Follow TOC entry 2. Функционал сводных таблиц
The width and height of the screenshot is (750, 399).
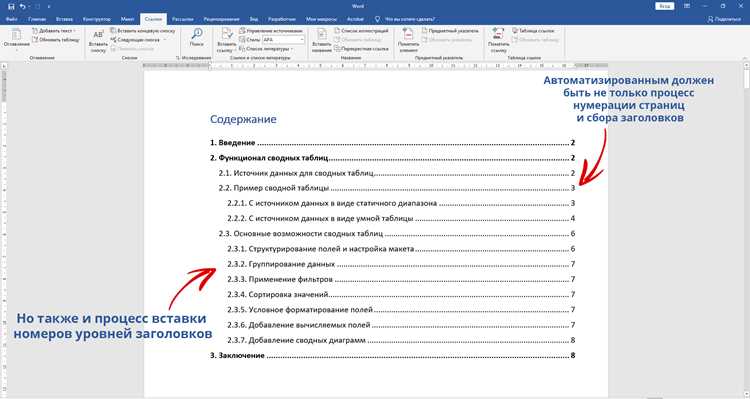[x=392, y=158]
